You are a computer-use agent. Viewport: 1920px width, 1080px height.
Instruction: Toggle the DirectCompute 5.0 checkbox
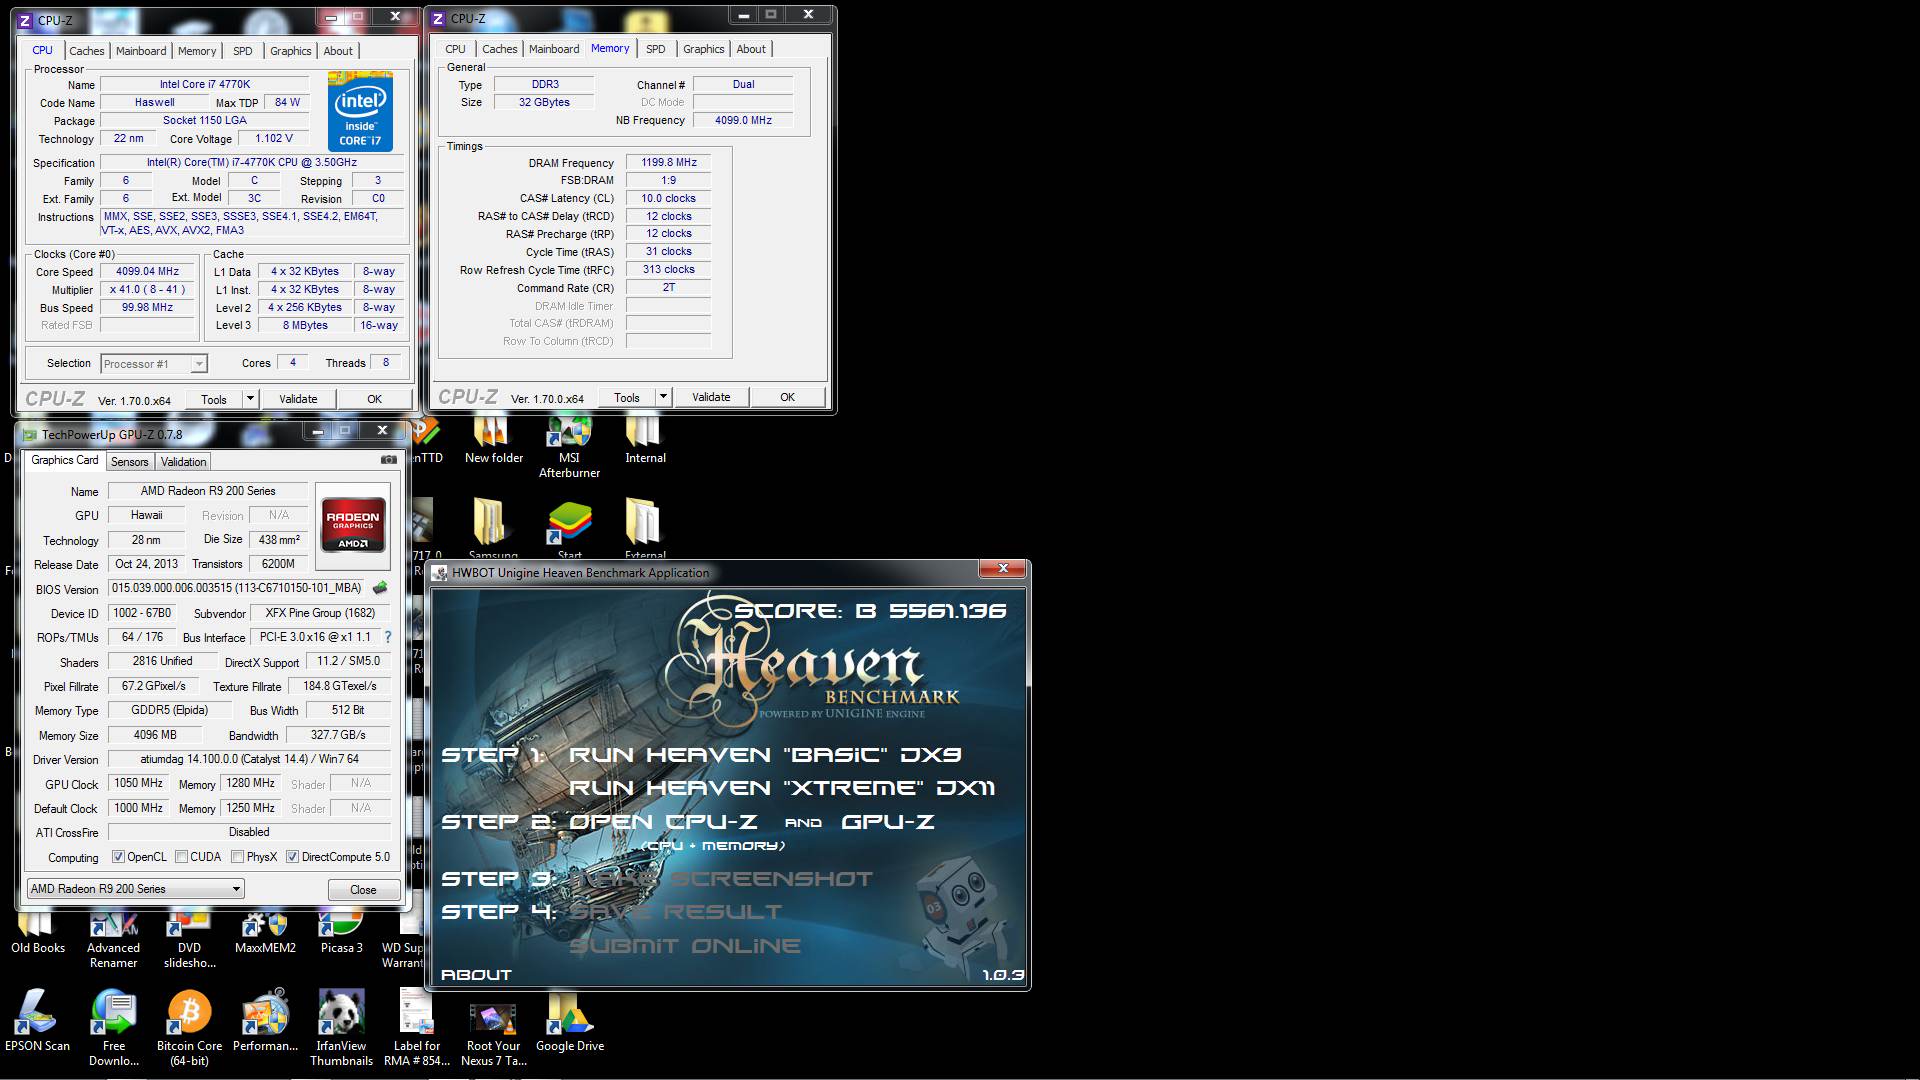[x=292, y=857]
